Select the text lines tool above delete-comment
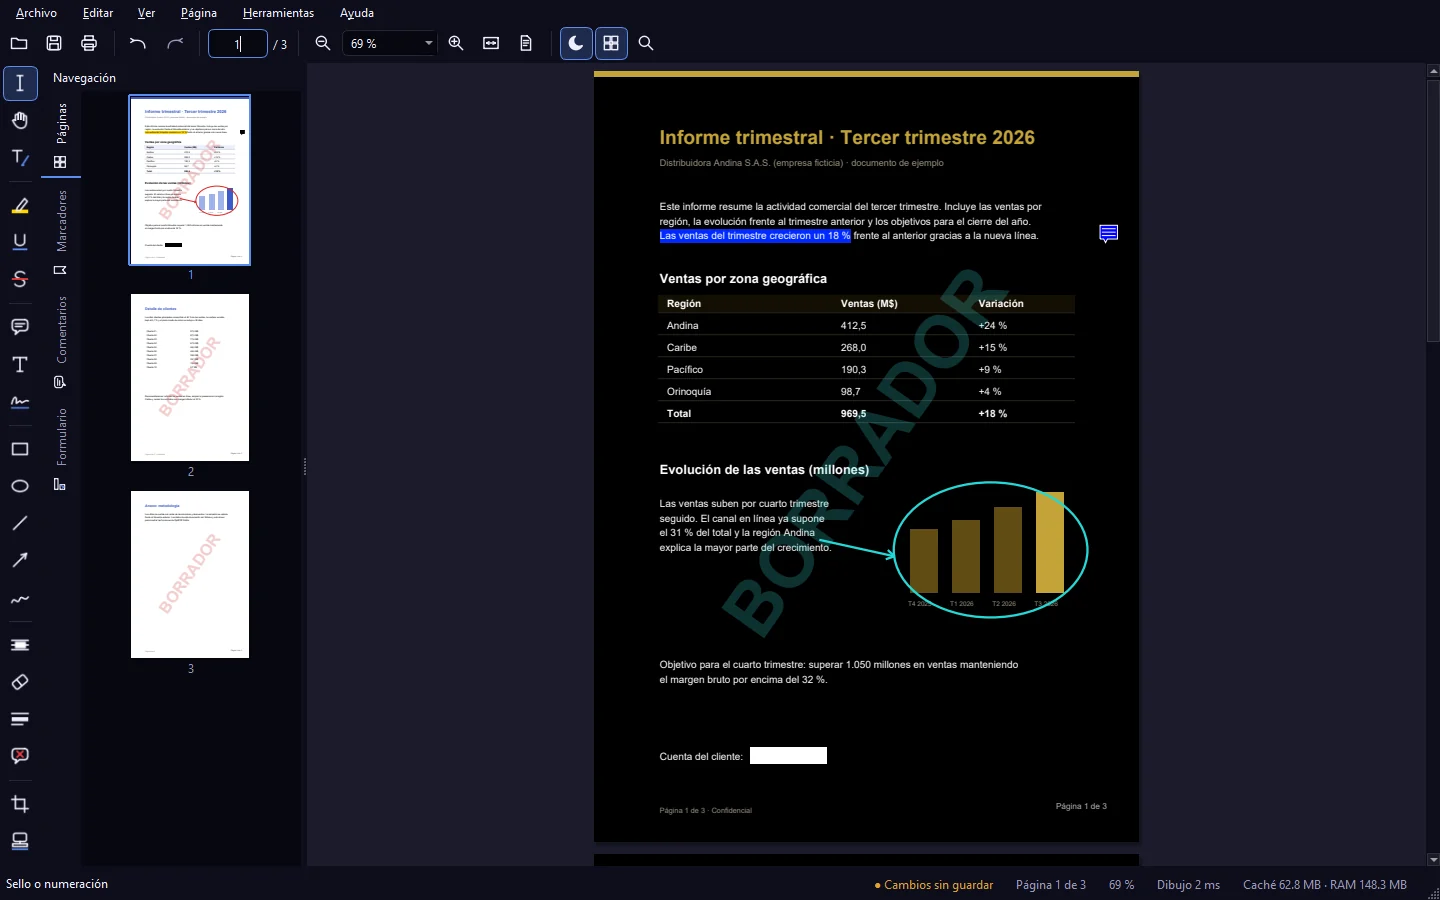1440x900 pixels. point(20,719)
